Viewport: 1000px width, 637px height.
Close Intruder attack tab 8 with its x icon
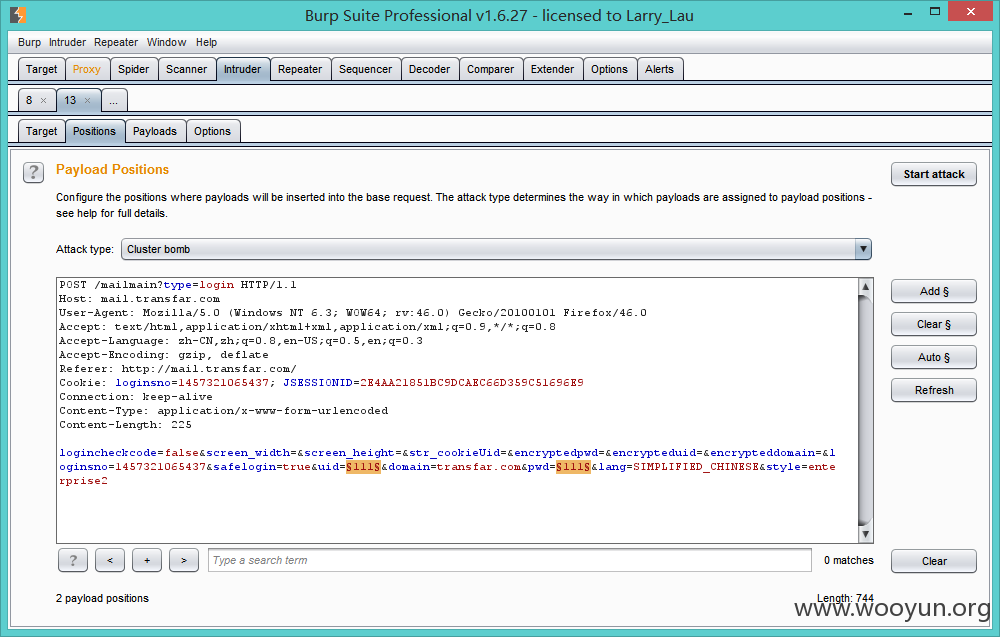click(x=43, y=101)
